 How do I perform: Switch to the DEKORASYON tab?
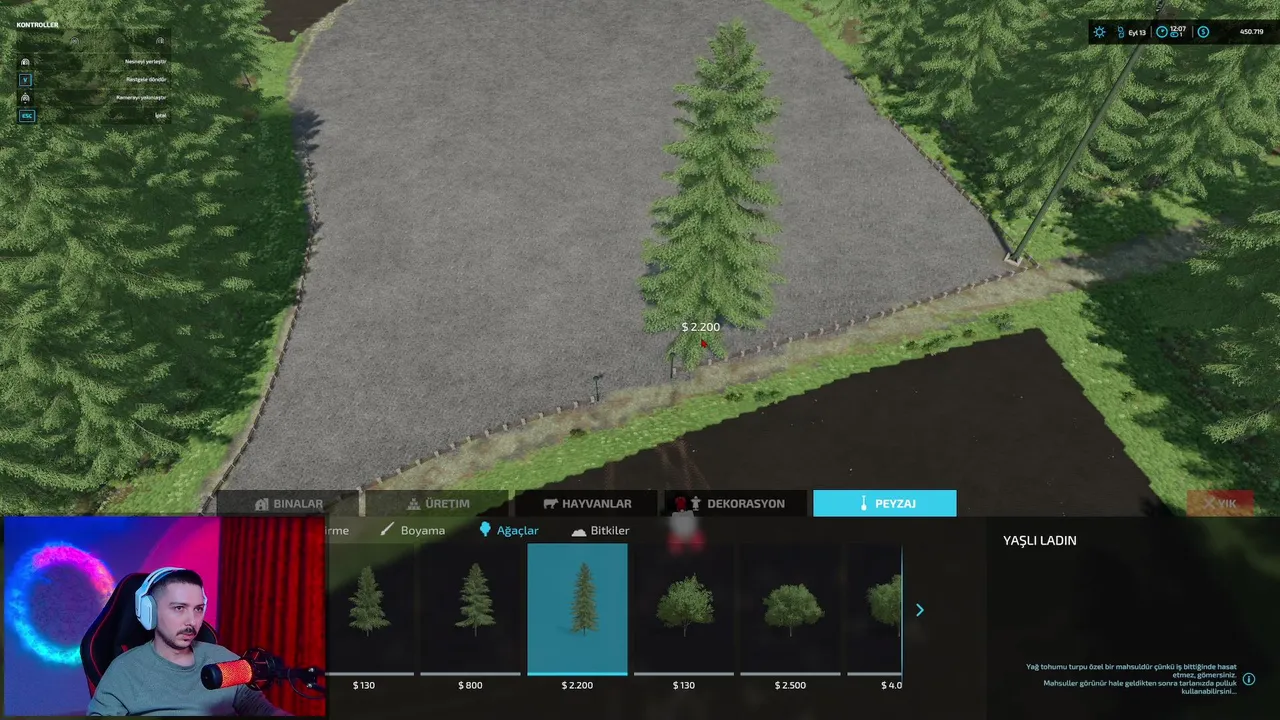click(736, 504)
